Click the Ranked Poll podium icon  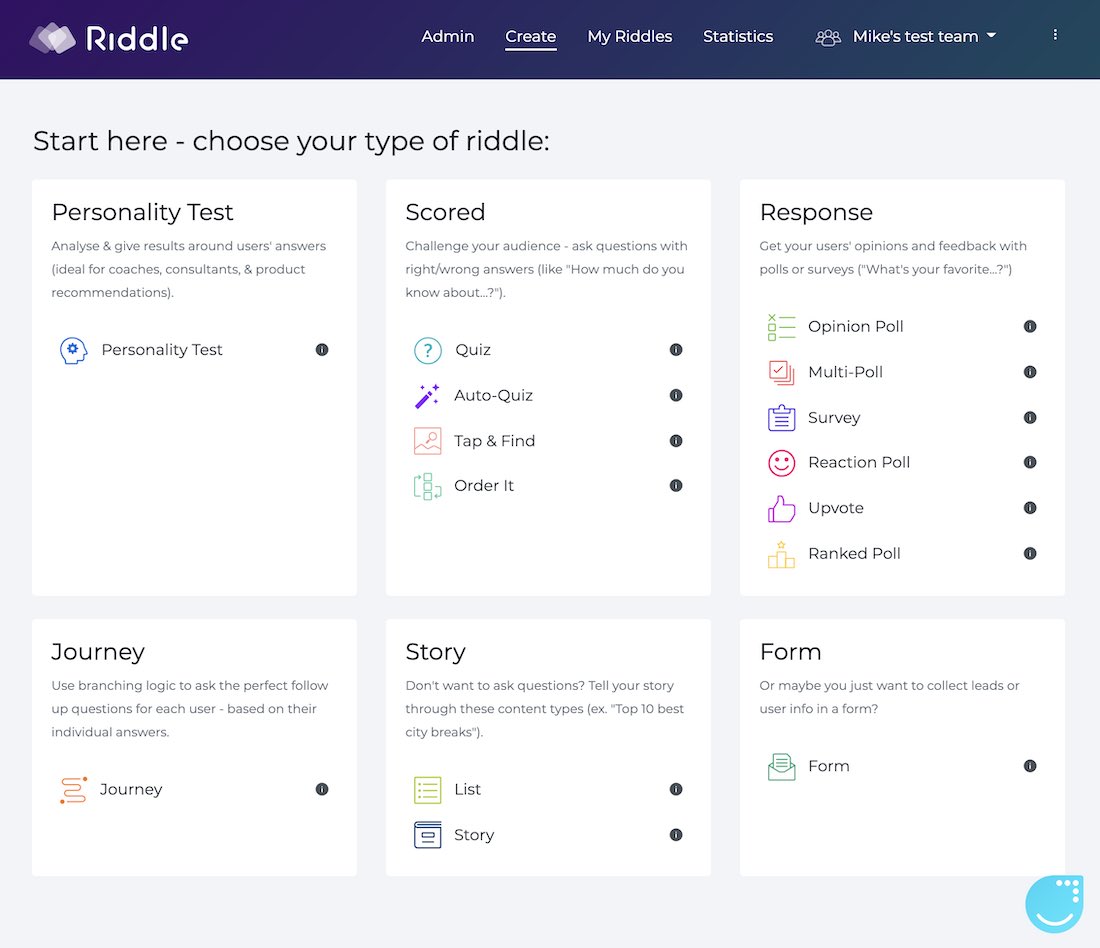[782, 554]
